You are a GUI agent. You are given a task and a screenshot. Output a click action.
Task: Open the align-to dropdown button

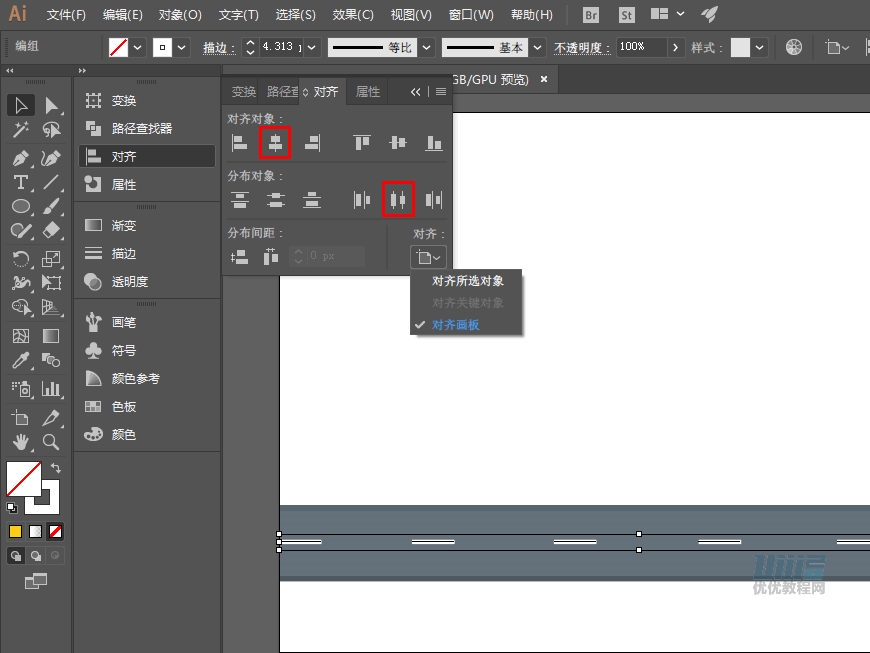point(428,257)
